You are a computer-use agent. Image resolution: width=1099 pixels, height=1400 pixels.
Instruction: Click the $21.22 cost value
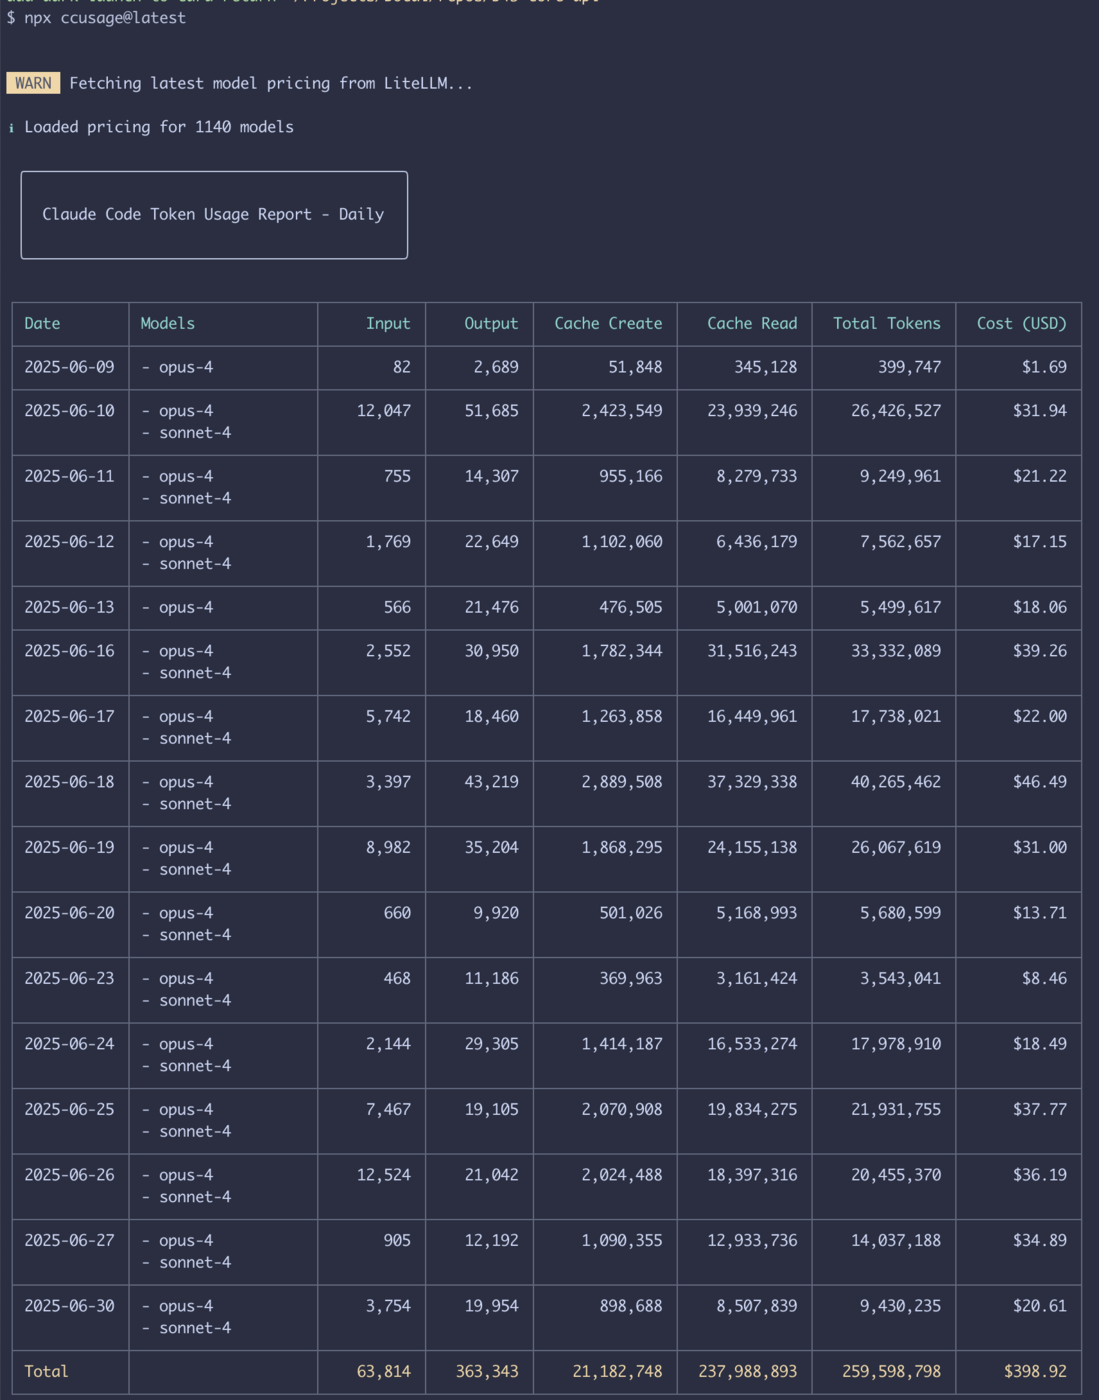[x=1040, y=476]
